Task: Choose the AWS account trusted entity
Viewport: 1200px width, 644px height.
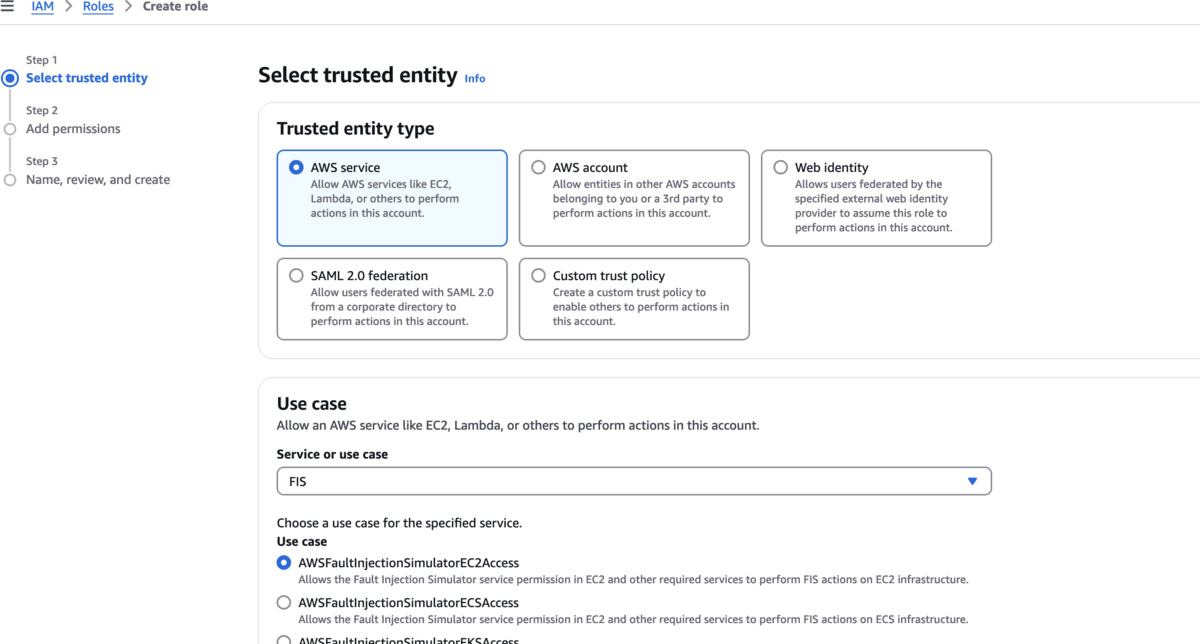Action: [538, 168]
